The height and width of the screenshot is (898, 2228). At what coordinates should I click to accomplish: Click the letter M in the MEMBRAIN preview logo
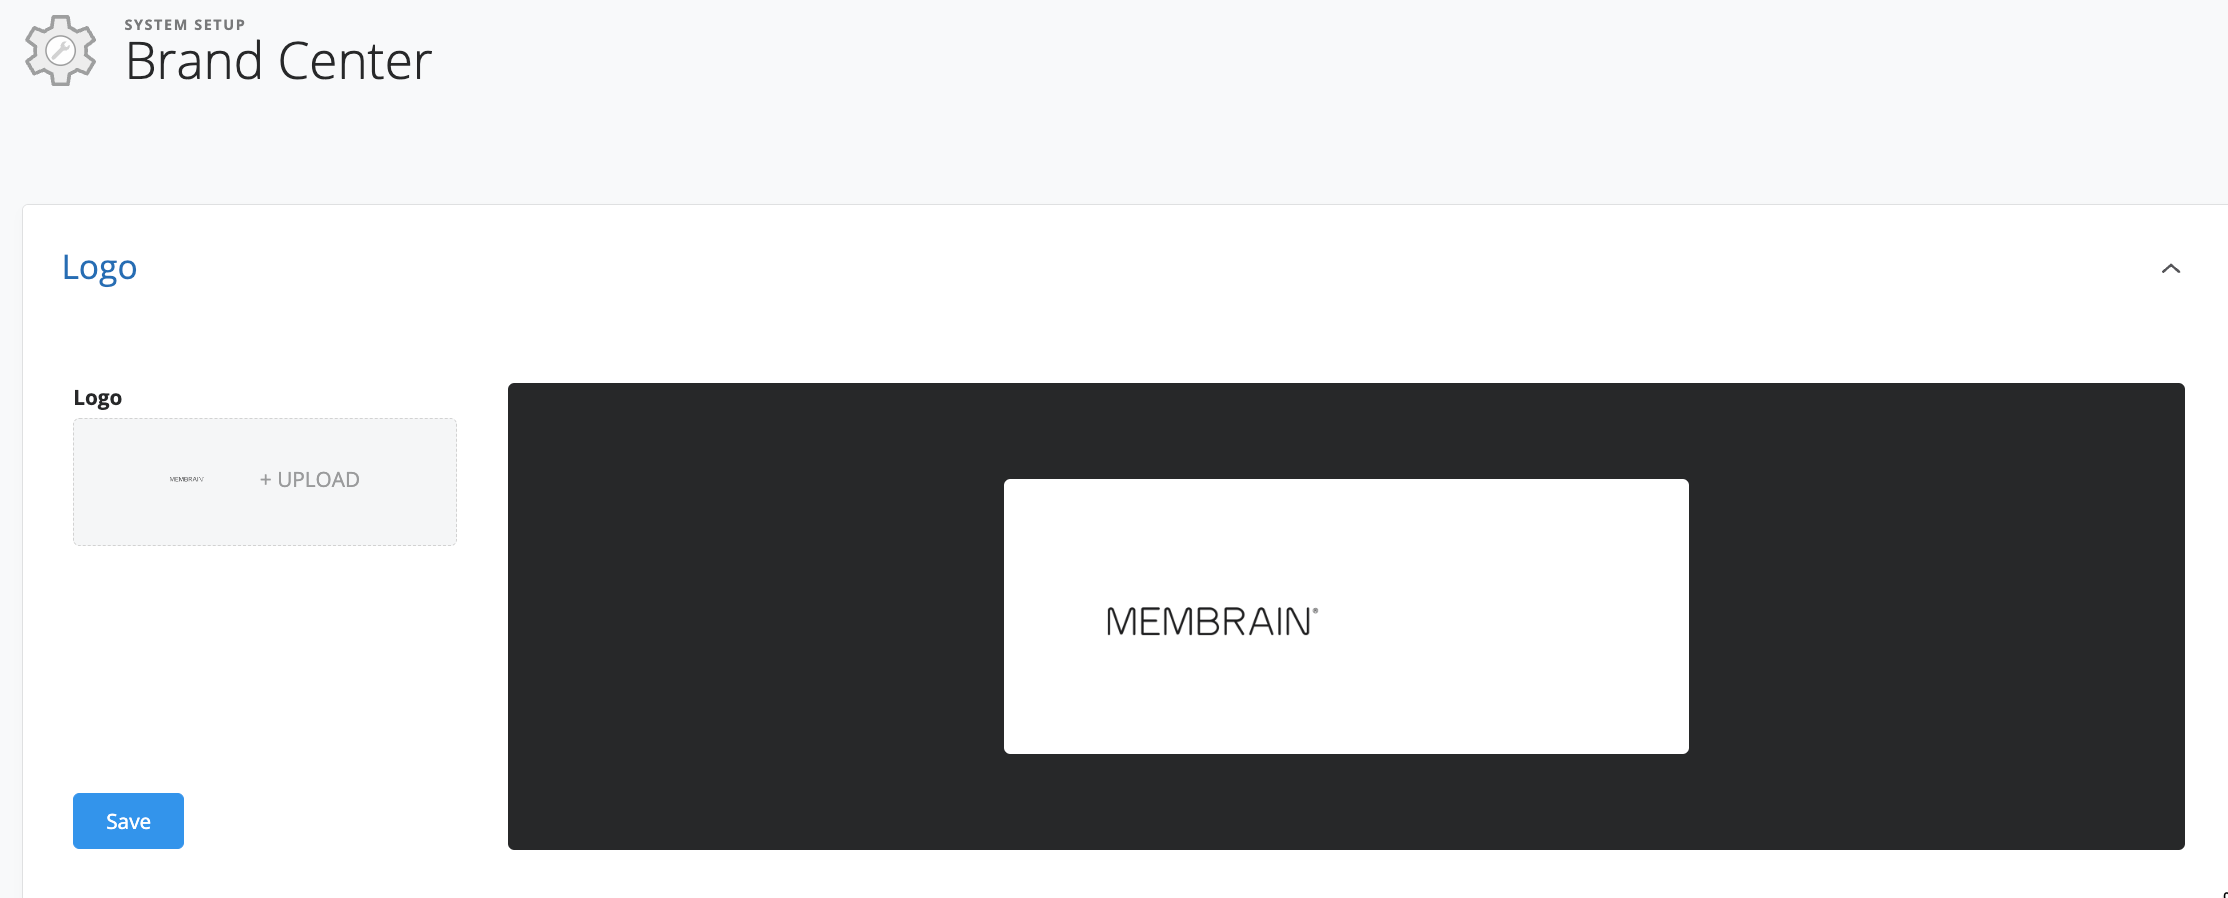click(x=1121, y=622)
